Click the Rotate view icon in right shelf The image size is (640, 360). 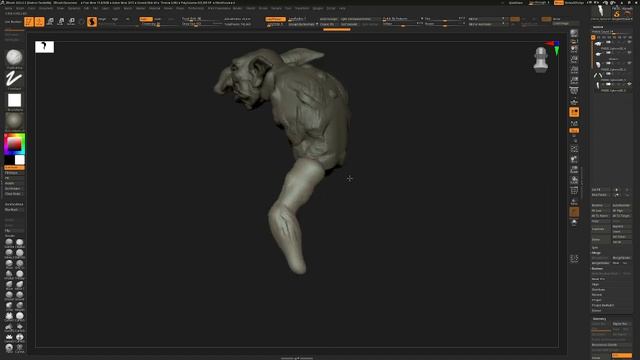(574, 180)
